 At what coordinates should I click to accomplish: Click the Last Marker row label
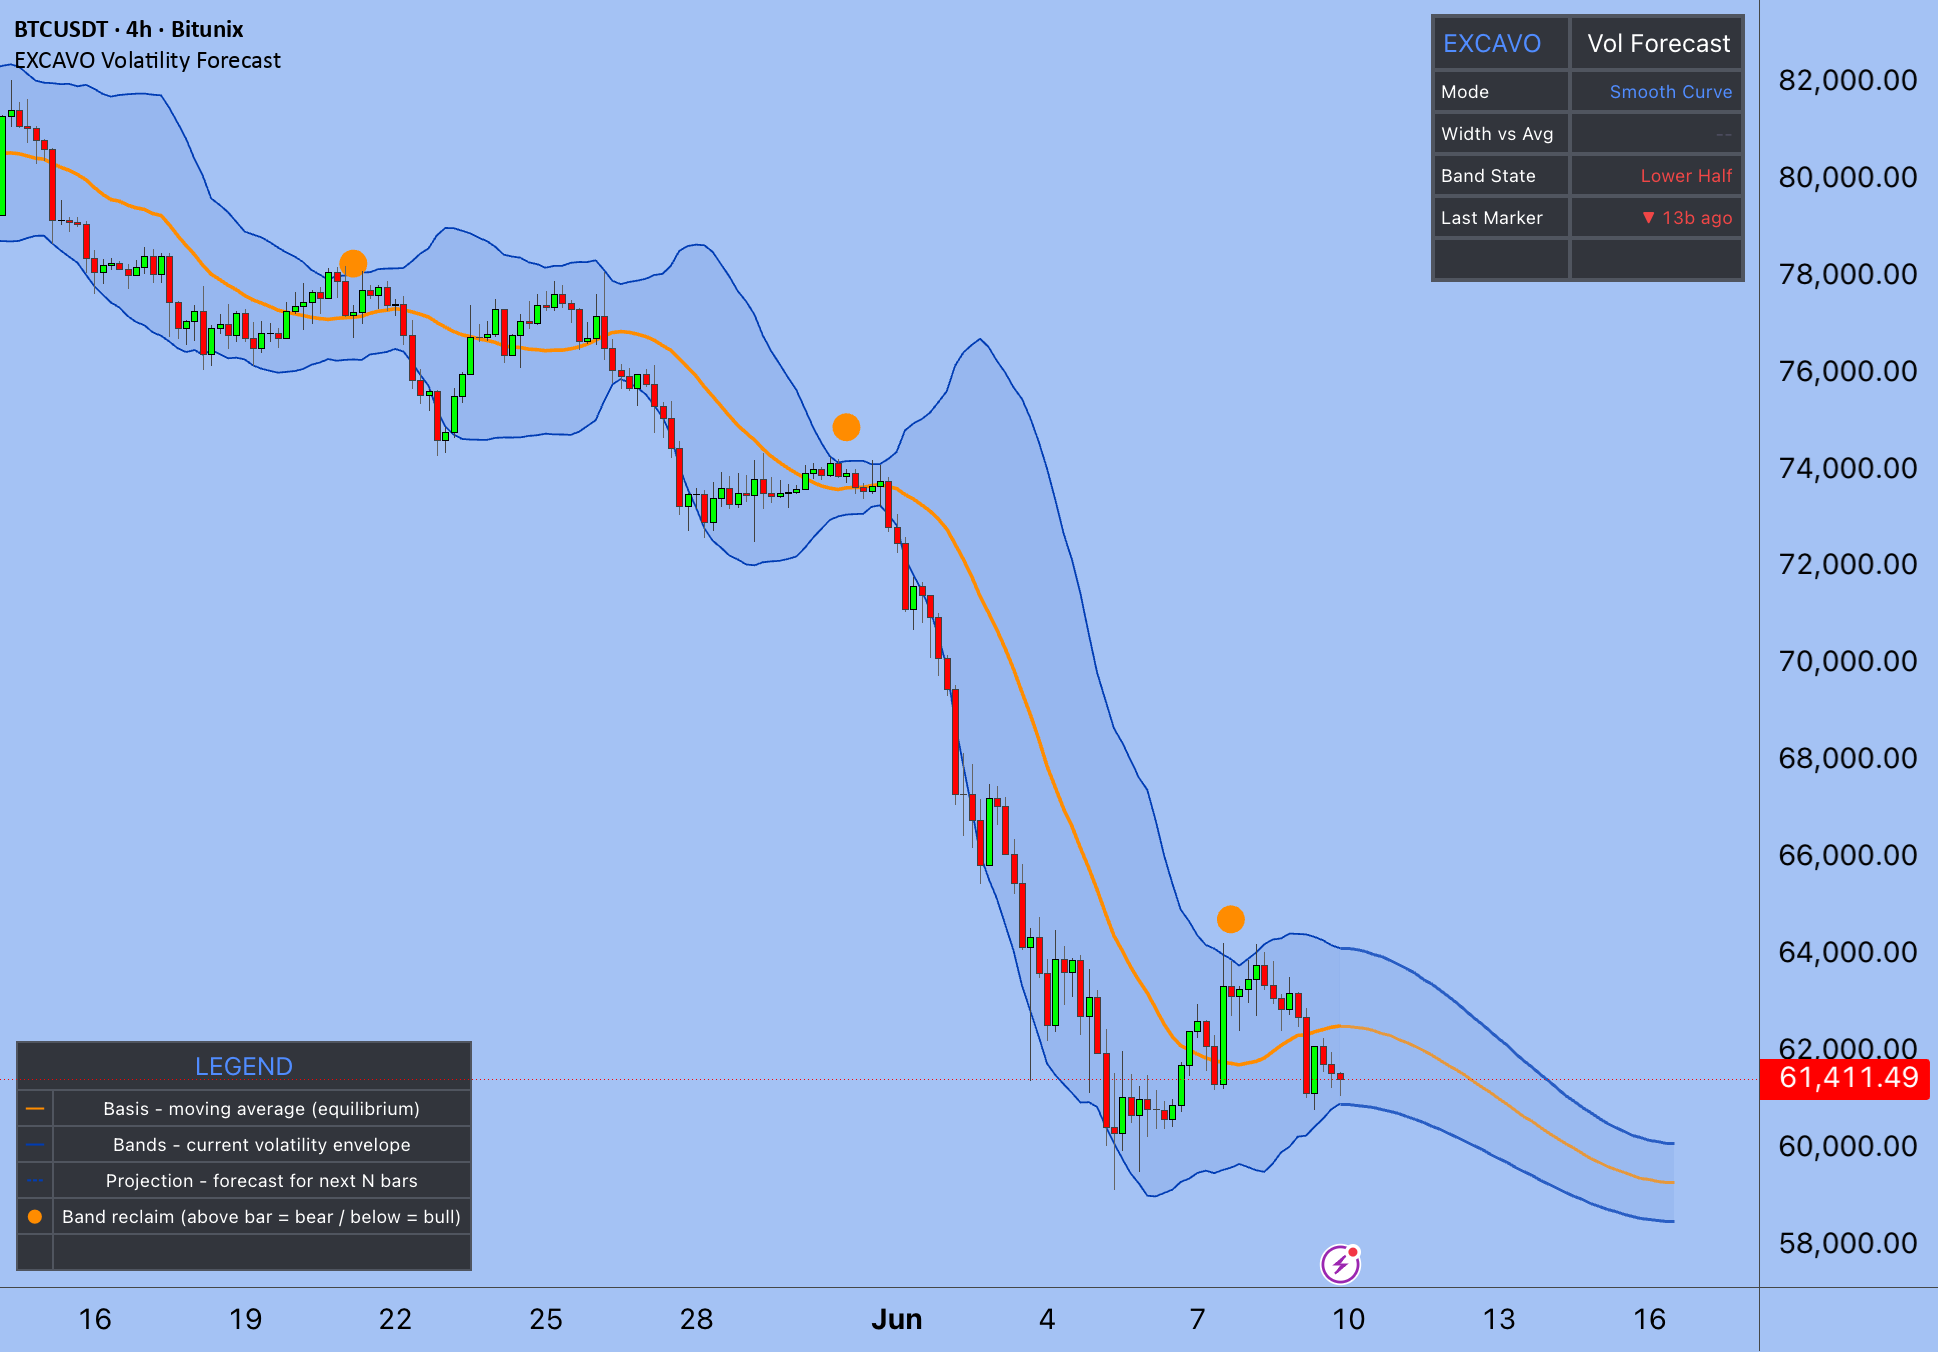(x=1491, y=218)
